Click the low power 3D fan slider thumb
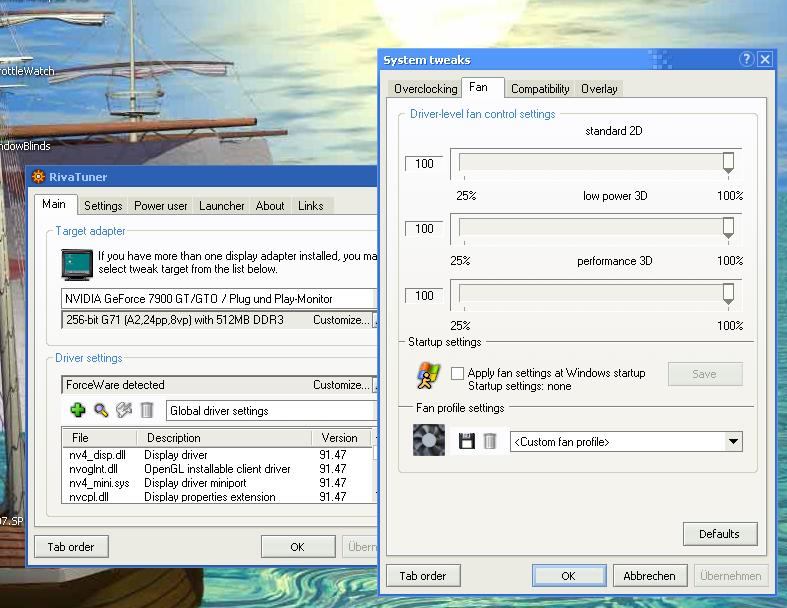787x608 pixels. tap(728, 228)
